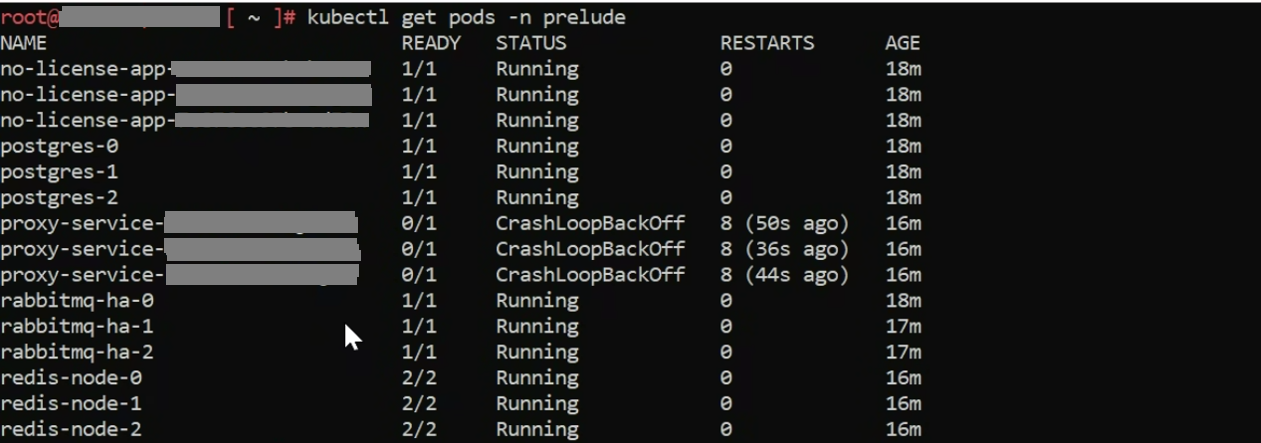Click the STATUS column header

coord(530,43)
